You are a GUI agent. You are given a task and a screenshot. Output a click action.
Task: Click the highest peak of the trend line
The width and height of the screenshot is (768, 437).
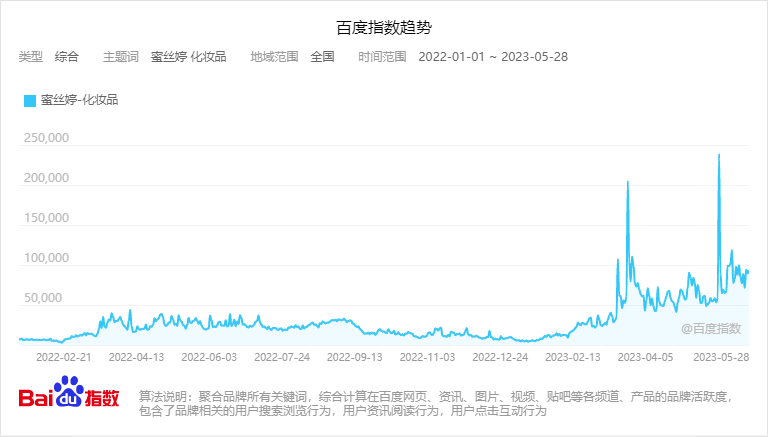click(719, 155)
